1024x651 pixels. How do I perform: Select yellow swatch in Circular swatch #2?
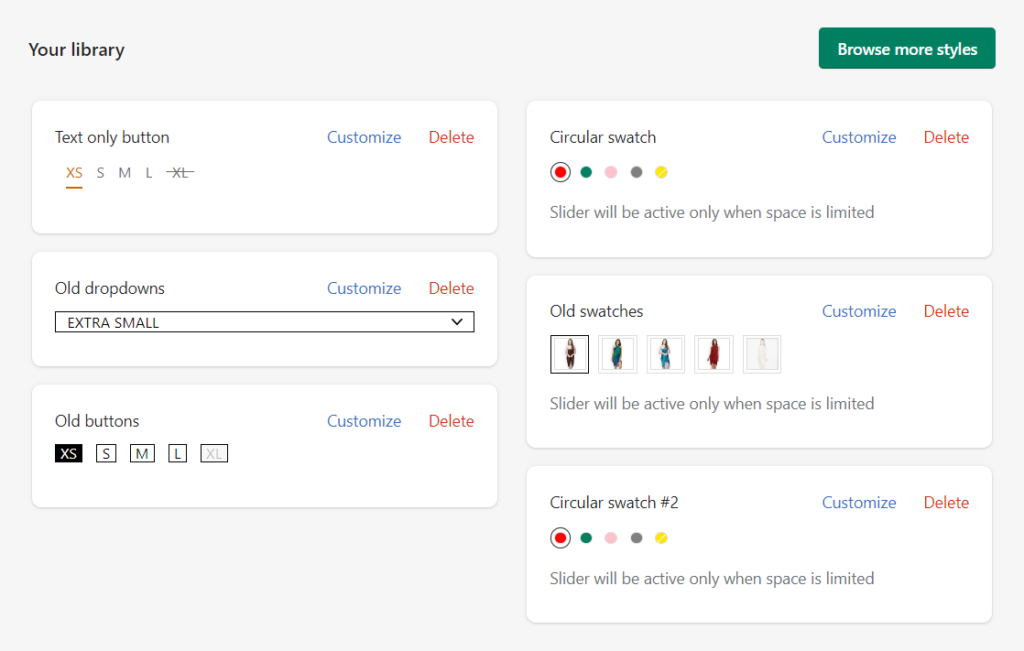point(661,538)
